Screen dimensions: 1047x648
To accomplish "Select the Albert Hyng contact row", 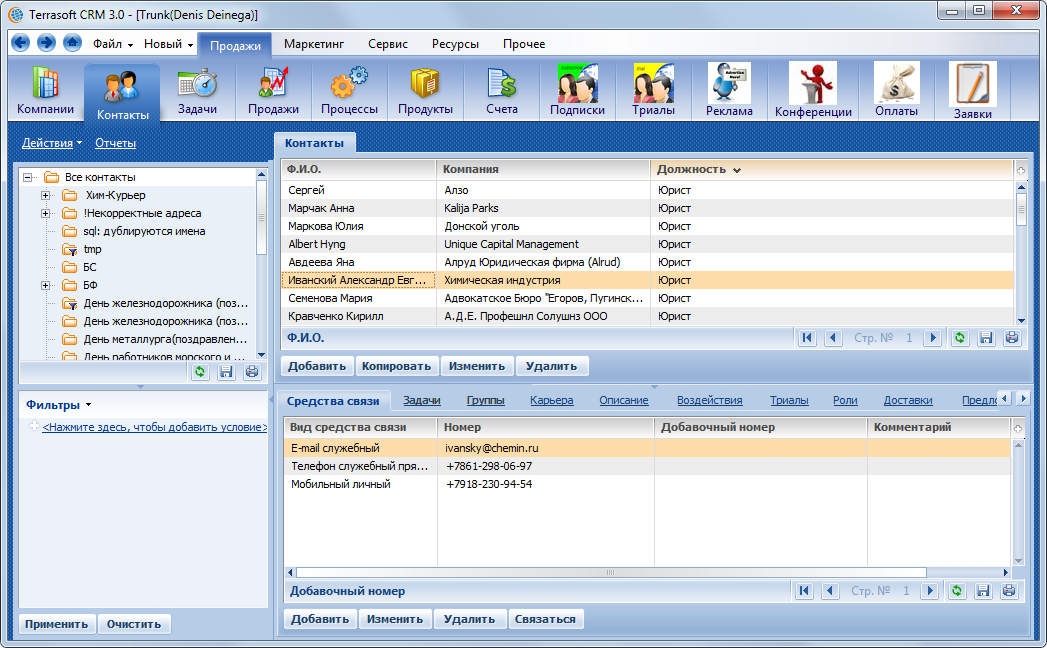I will point(646,245).
